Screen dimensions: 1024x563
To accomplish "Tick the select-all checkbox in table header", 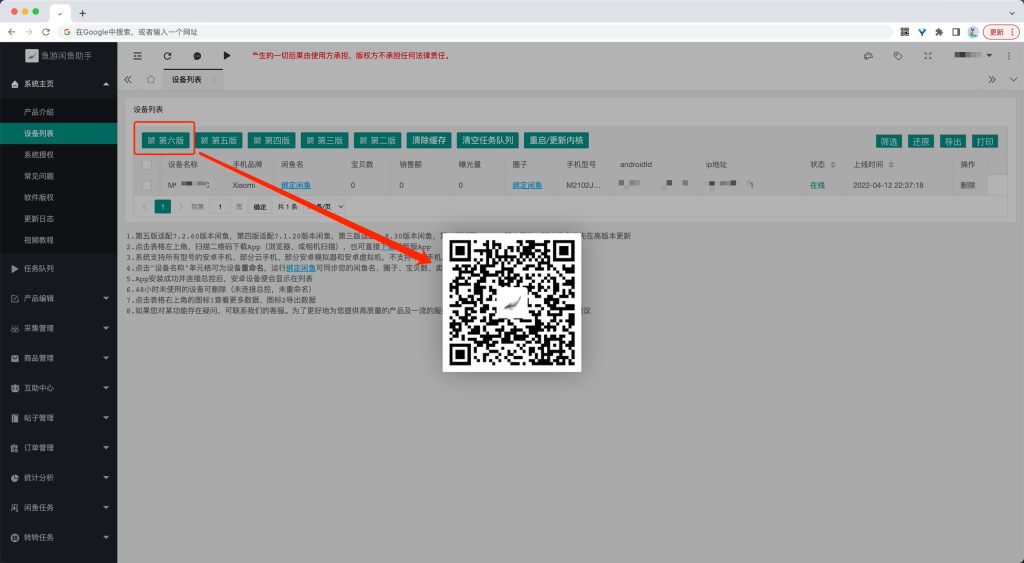I will 147,164.
